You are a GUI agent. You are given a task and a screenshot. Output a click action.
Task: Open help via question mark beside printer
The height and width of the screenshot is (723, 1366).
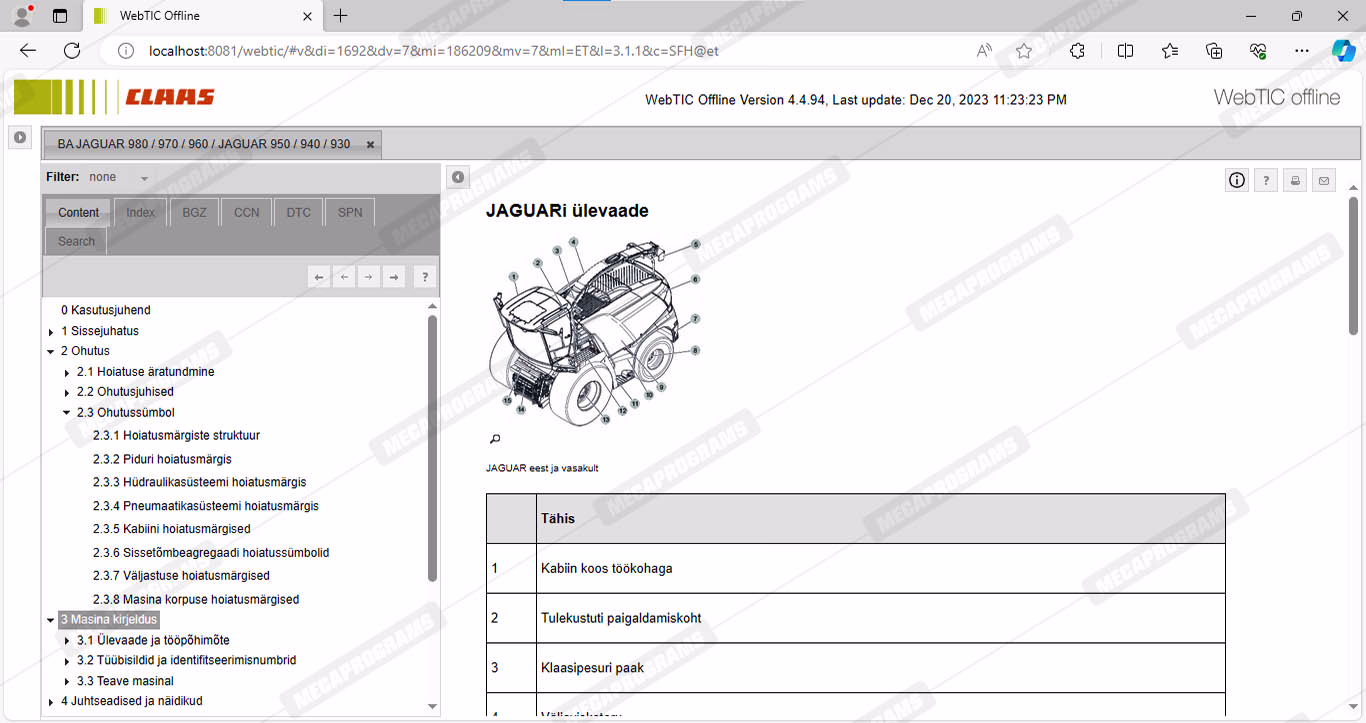1266,180
